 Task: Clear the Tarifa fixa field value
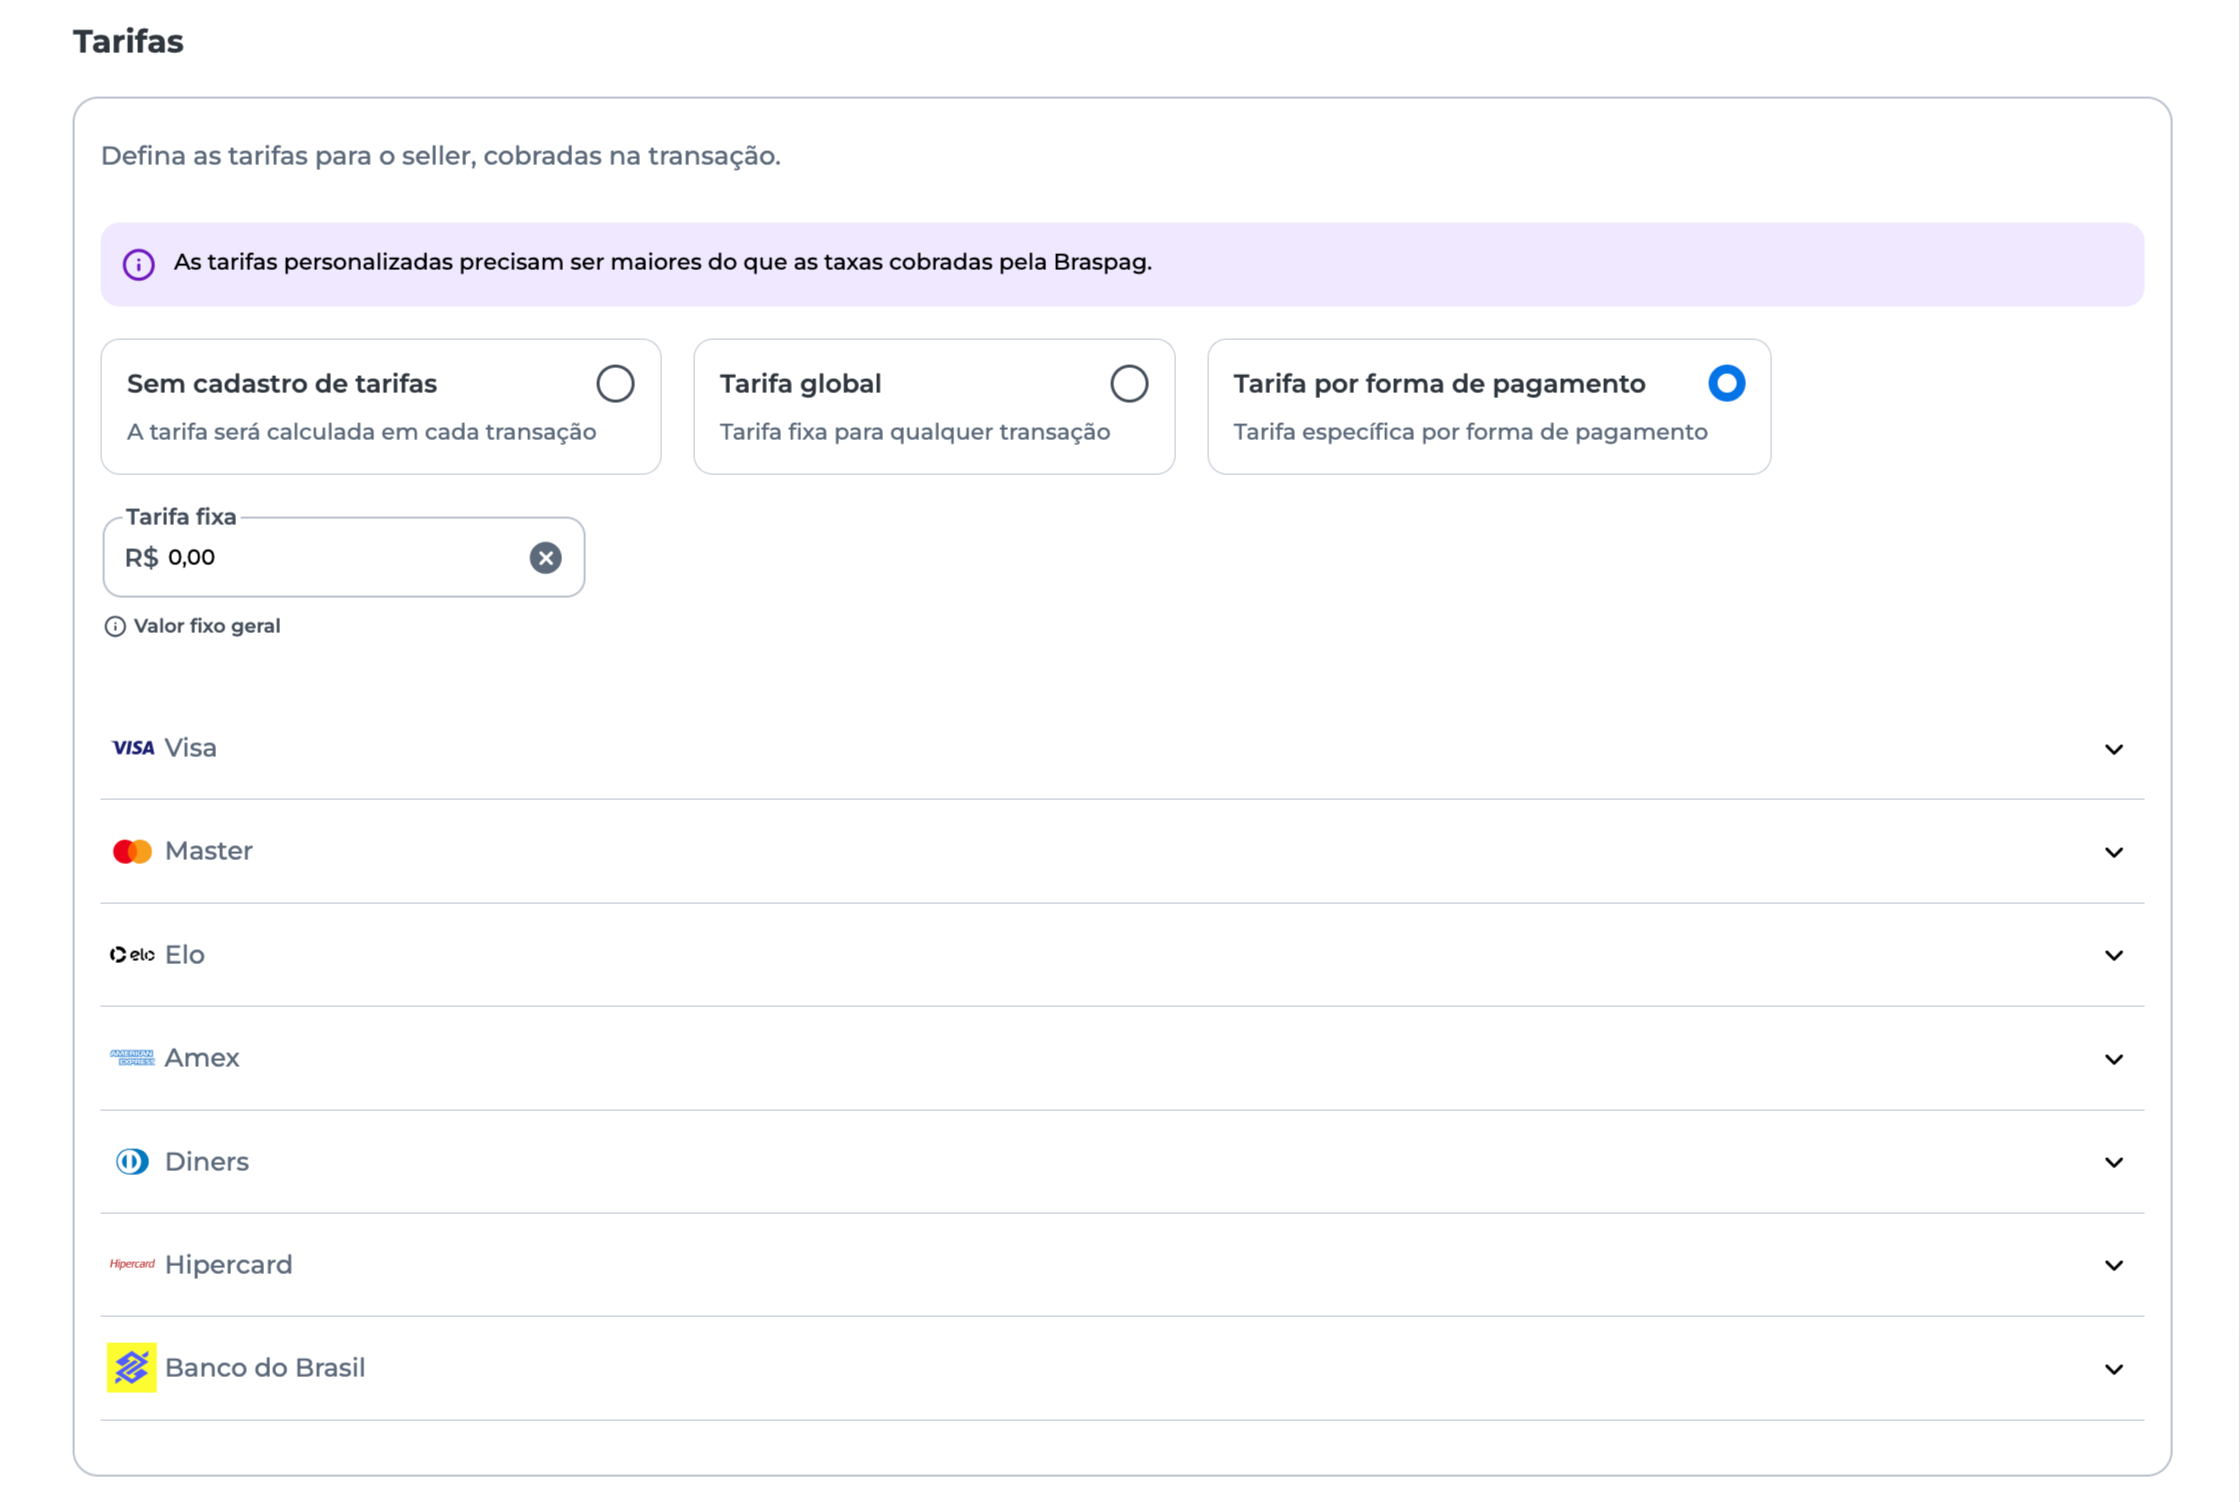(x=545, y=558)
